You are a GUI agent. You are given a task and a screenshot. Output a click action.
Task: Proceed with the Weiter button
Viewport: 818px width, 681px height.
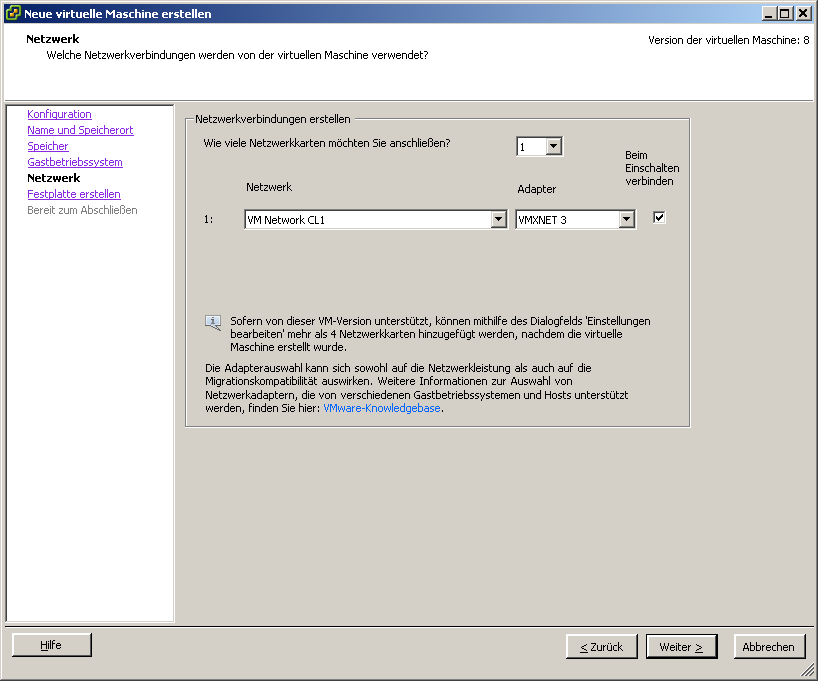(x=681, y=647)
